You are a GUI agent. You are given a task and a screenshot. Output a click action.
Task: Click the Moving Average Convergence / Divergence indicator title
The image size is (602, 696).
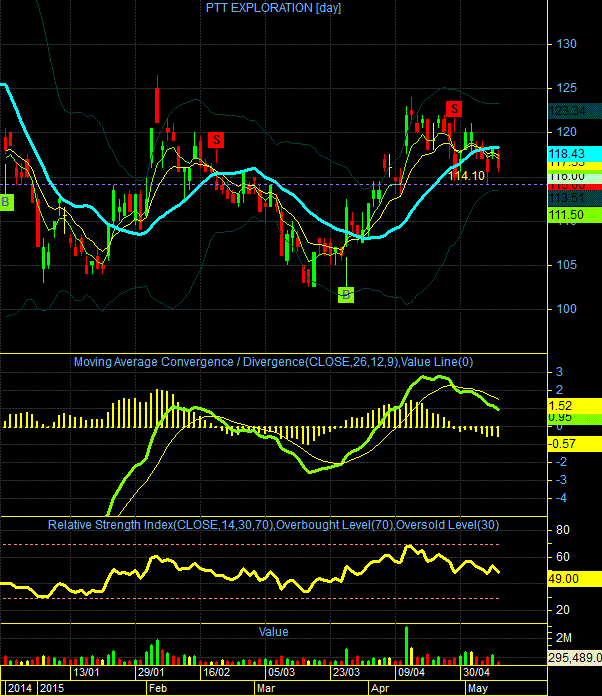[273, 362]
